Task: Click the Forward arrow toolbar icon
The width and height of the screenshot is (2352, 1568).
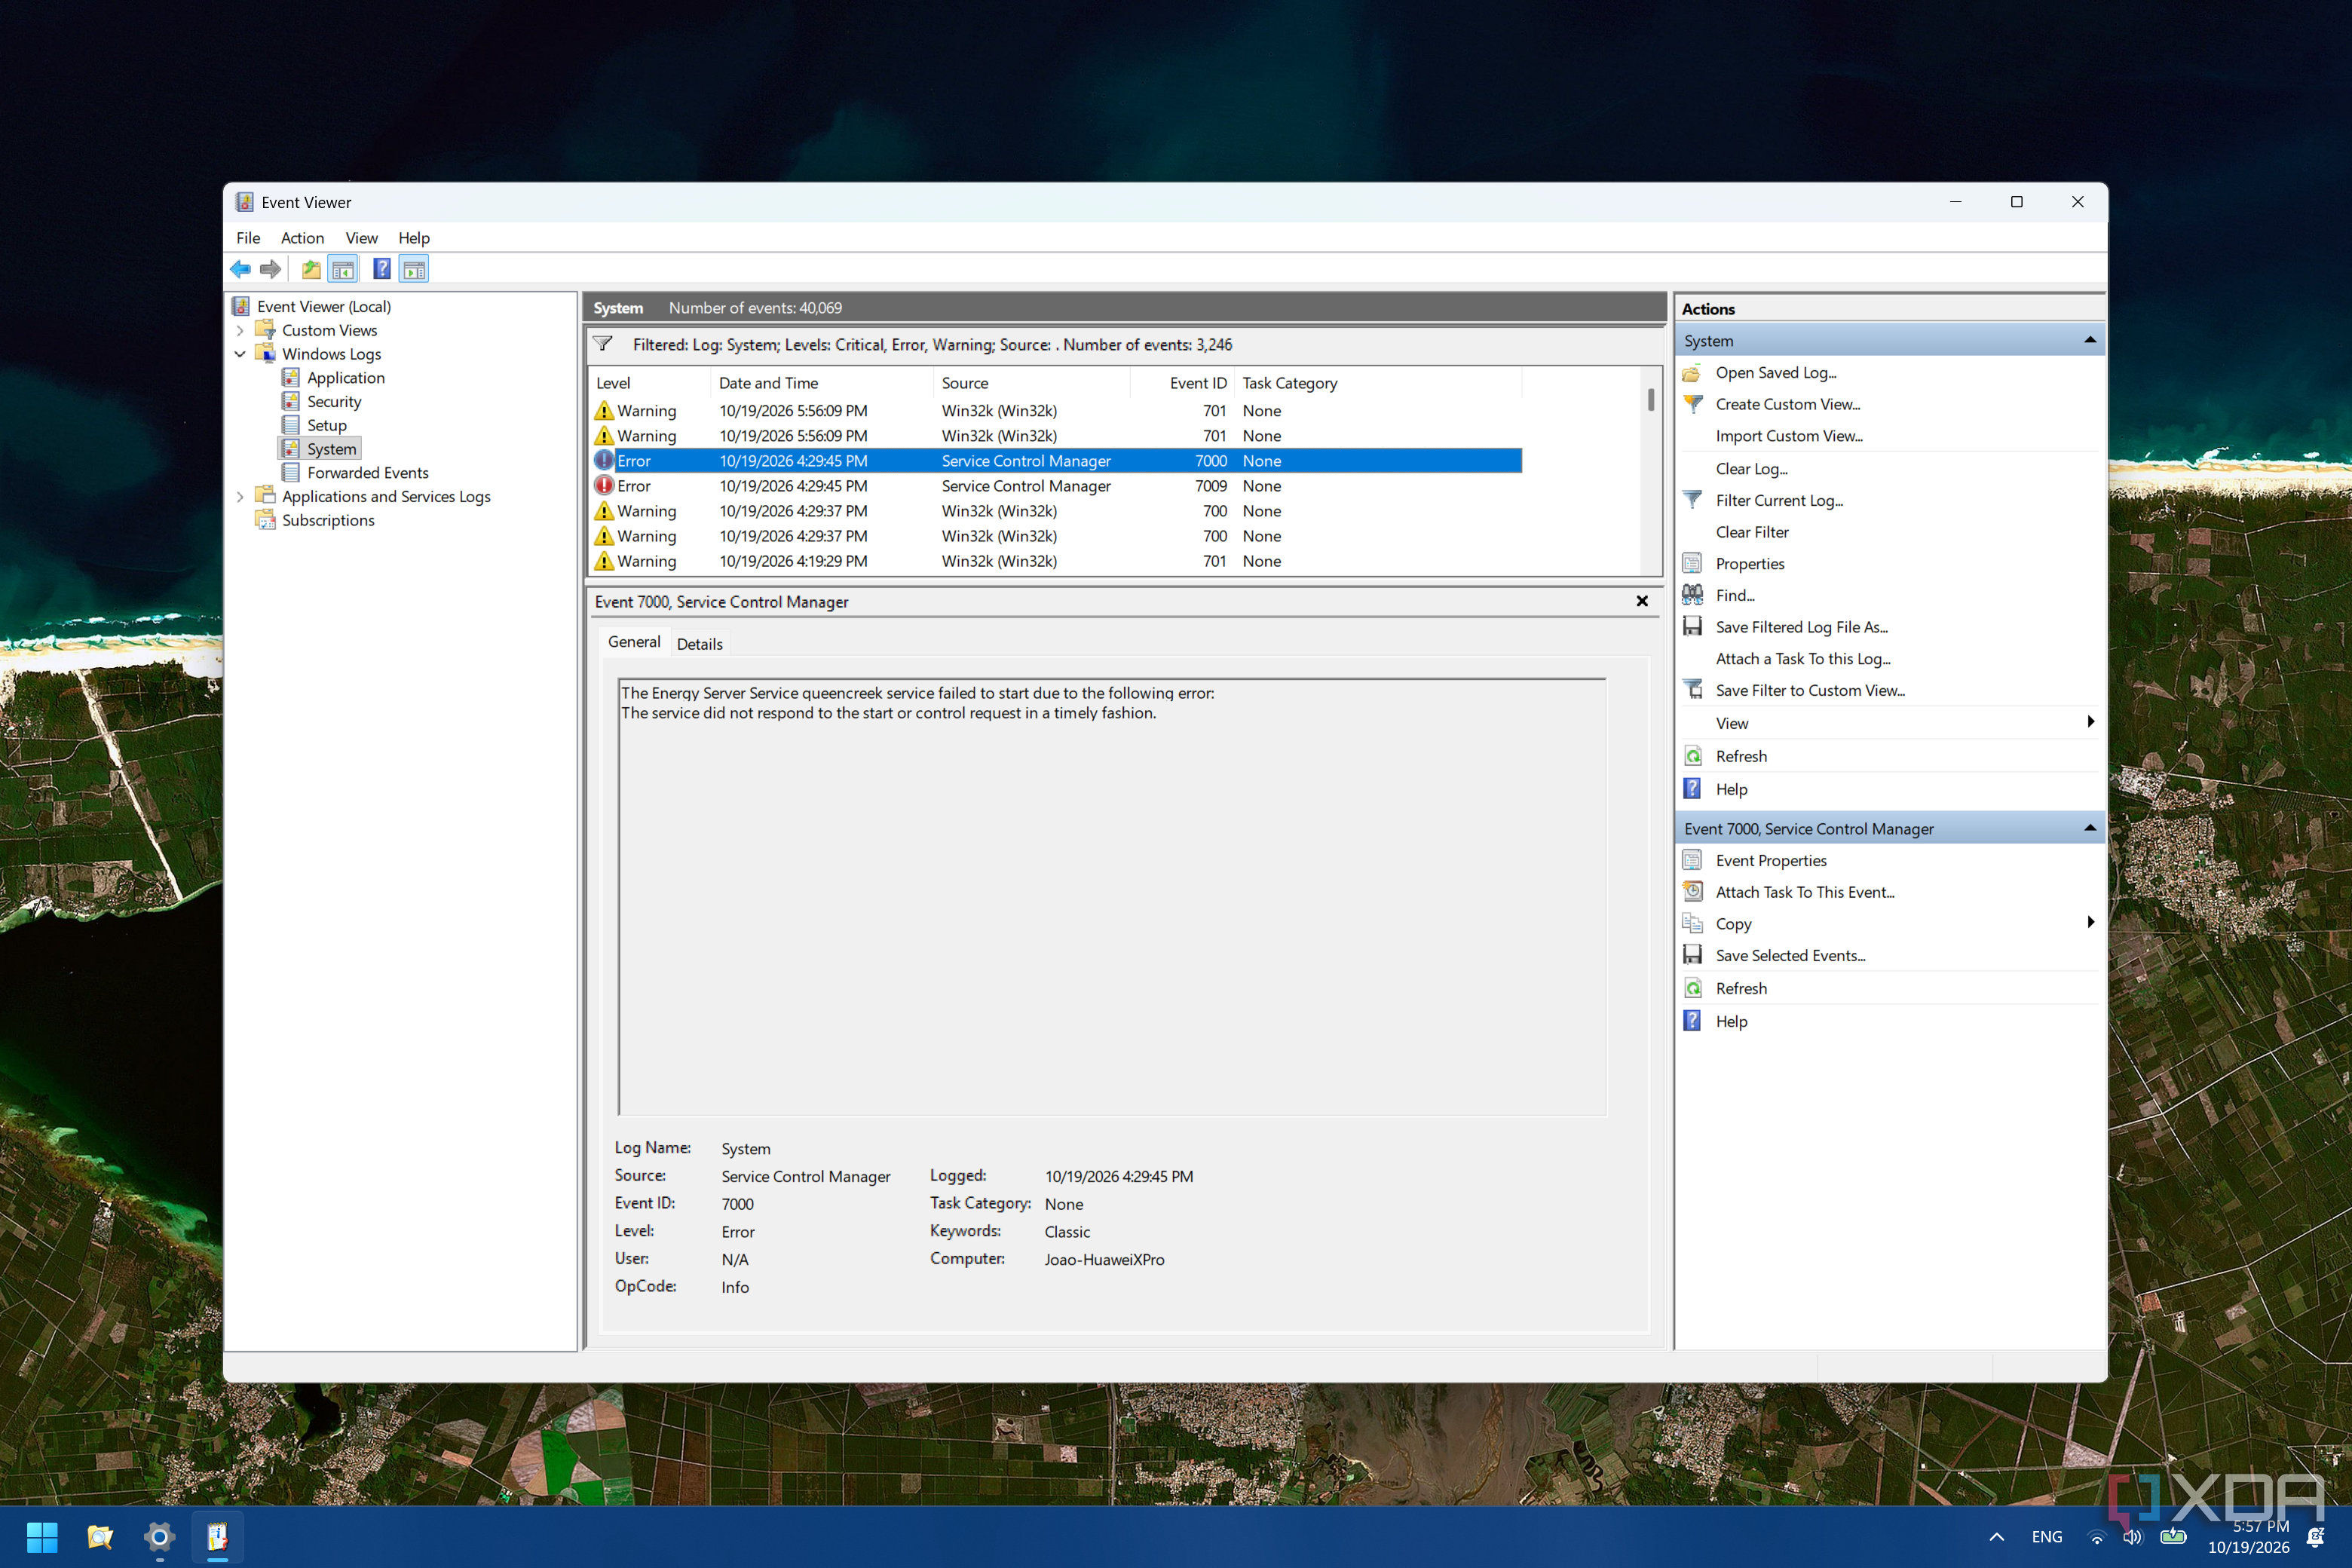Action: click(x=270, y=269)
